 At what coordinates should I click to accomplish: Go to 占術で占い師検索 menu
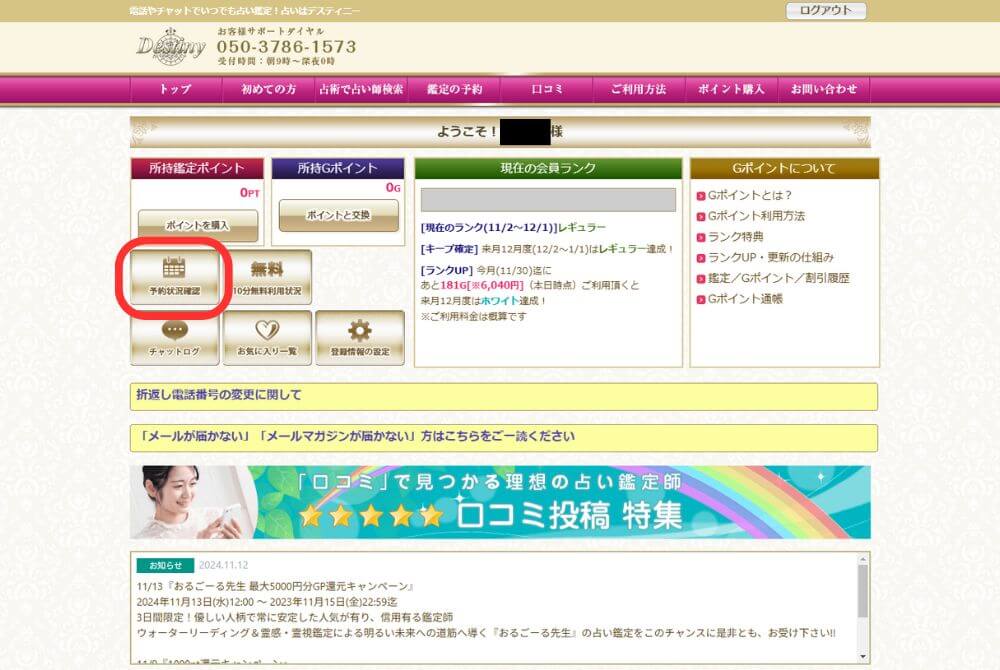pos(361,89)
